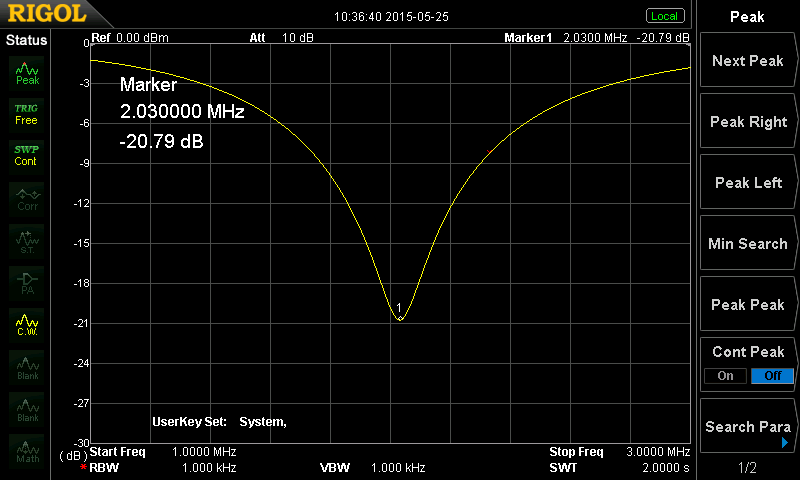Select the C.W. trace icon
The height and width of the screenshot is (480, 800).
[27, 324]
